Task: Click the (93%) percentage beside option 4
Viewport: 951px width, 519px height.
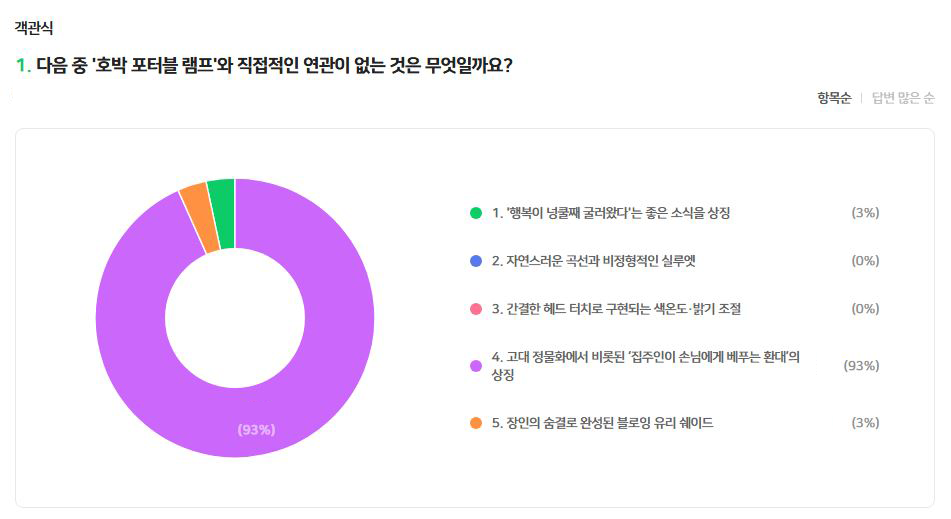Action: 861,366
